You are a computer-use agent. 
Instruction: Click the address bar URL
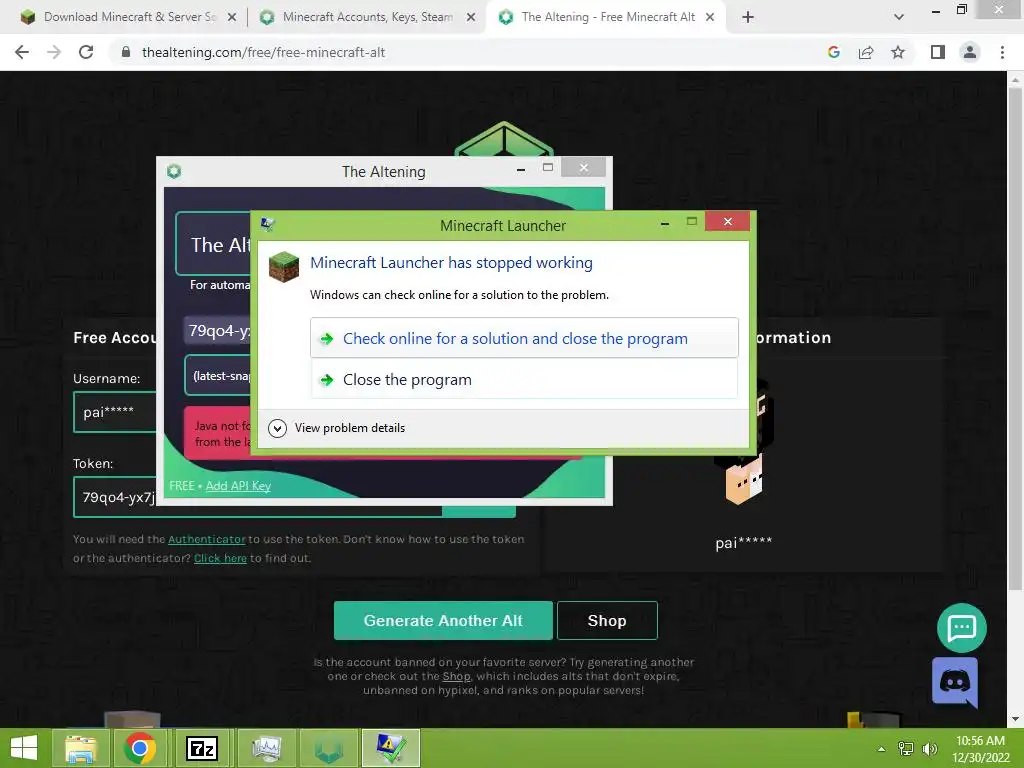click(263, 52)
